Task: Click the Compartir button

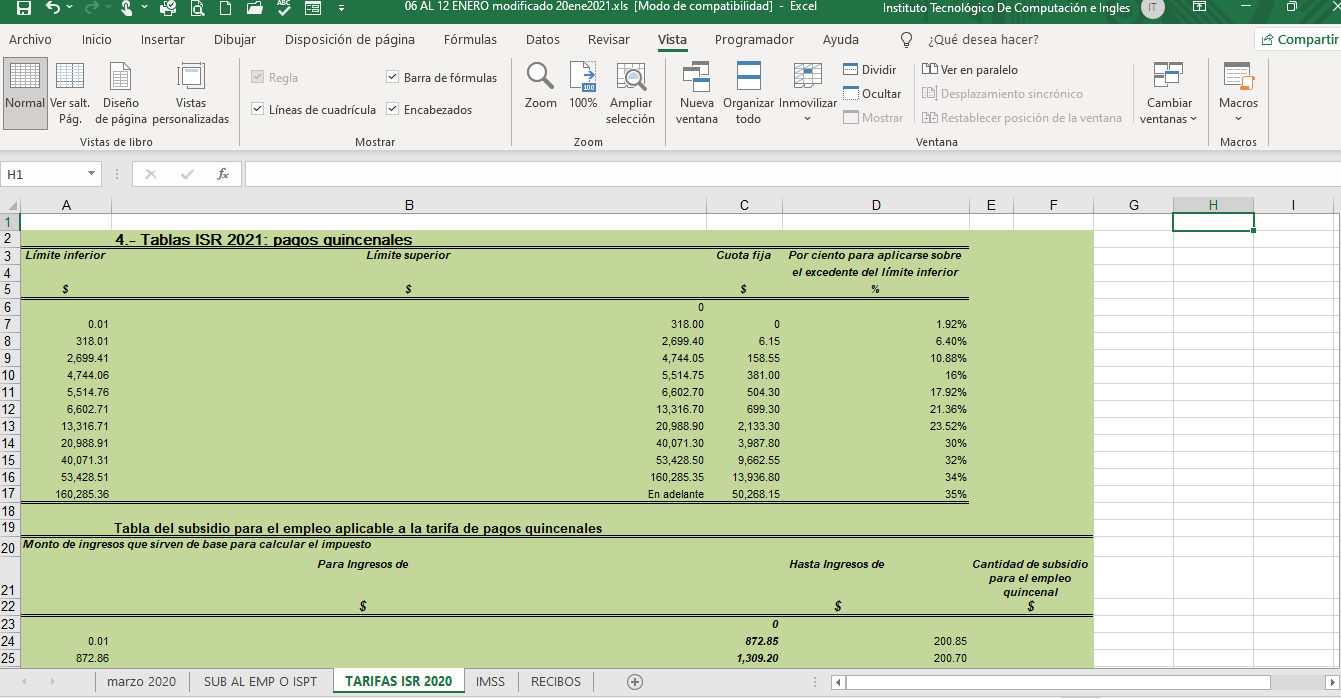Action: (x=1299, y=40)
